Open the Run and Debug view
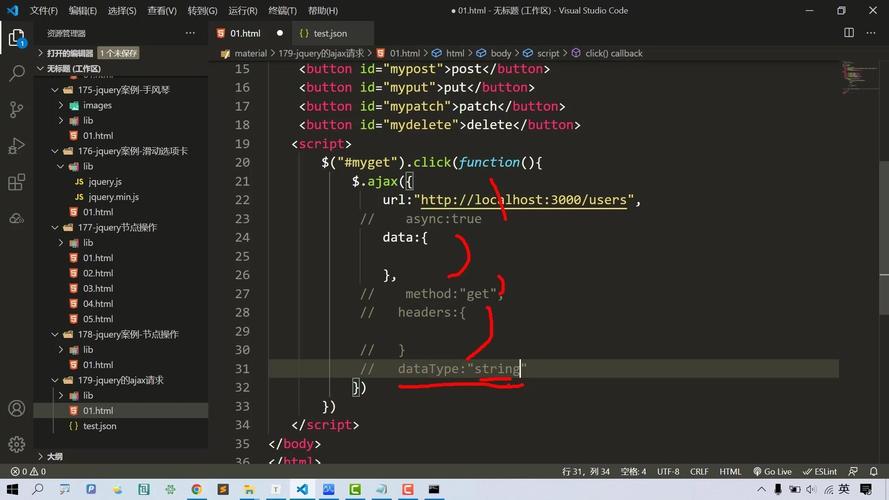 click(16, 146)
